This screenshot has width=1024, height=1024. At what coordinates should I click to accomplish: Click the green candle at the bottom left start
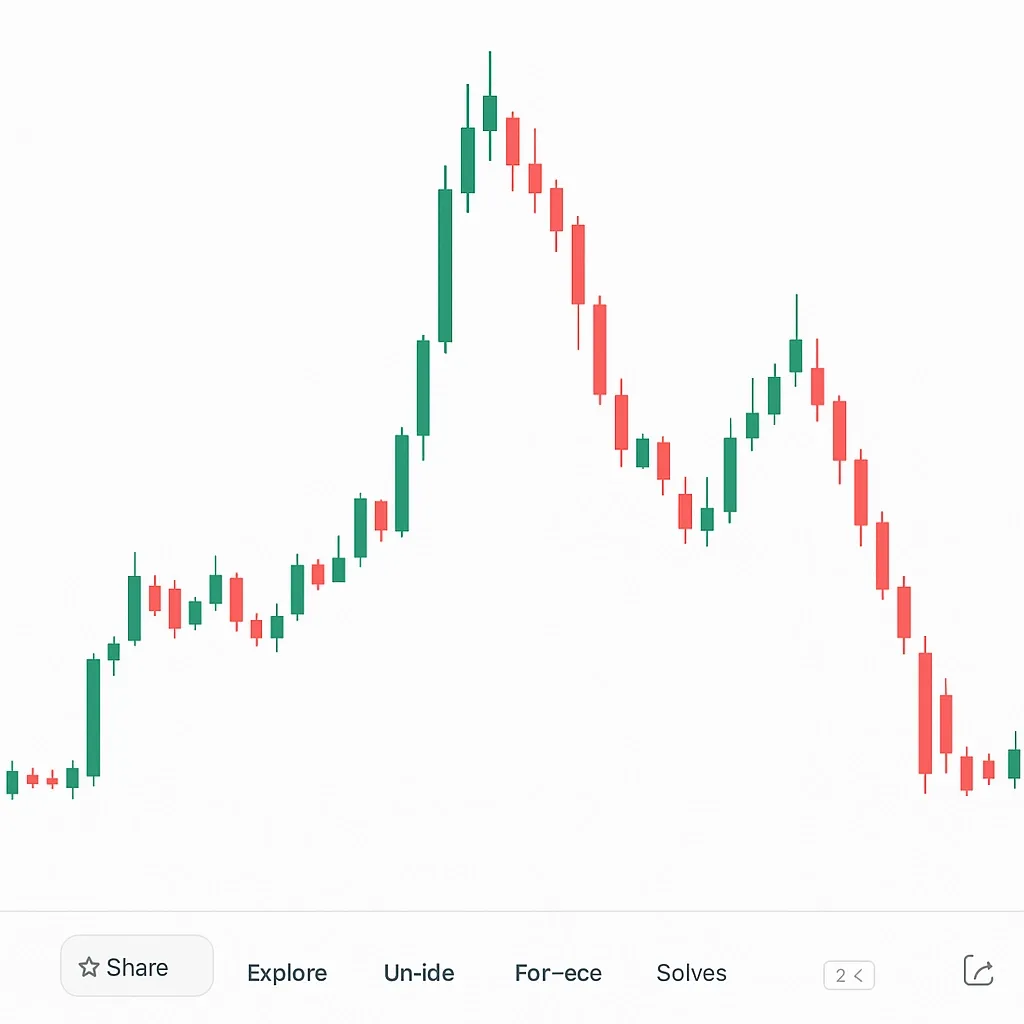(x=10, y=783)
